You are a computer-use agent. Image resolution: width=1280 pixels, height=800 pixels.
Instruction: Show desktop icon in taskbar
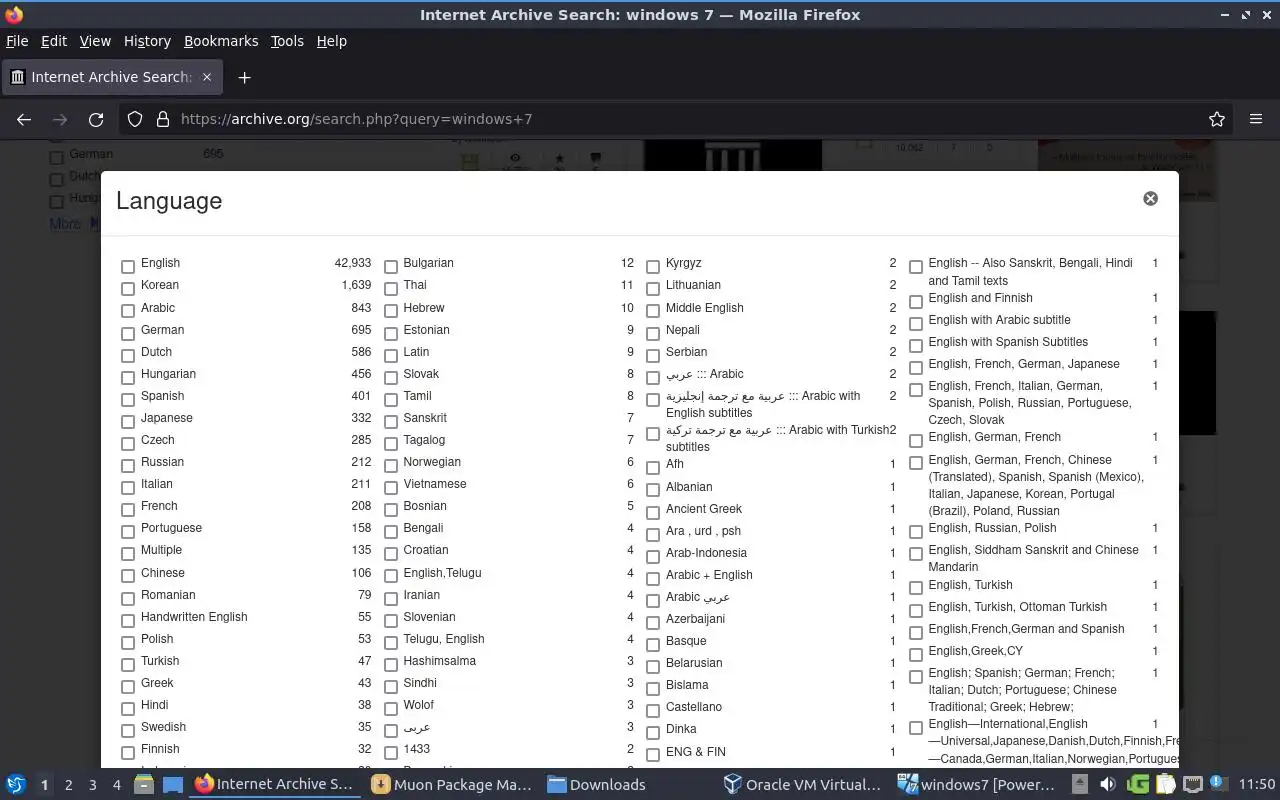[x=173, y=784]
